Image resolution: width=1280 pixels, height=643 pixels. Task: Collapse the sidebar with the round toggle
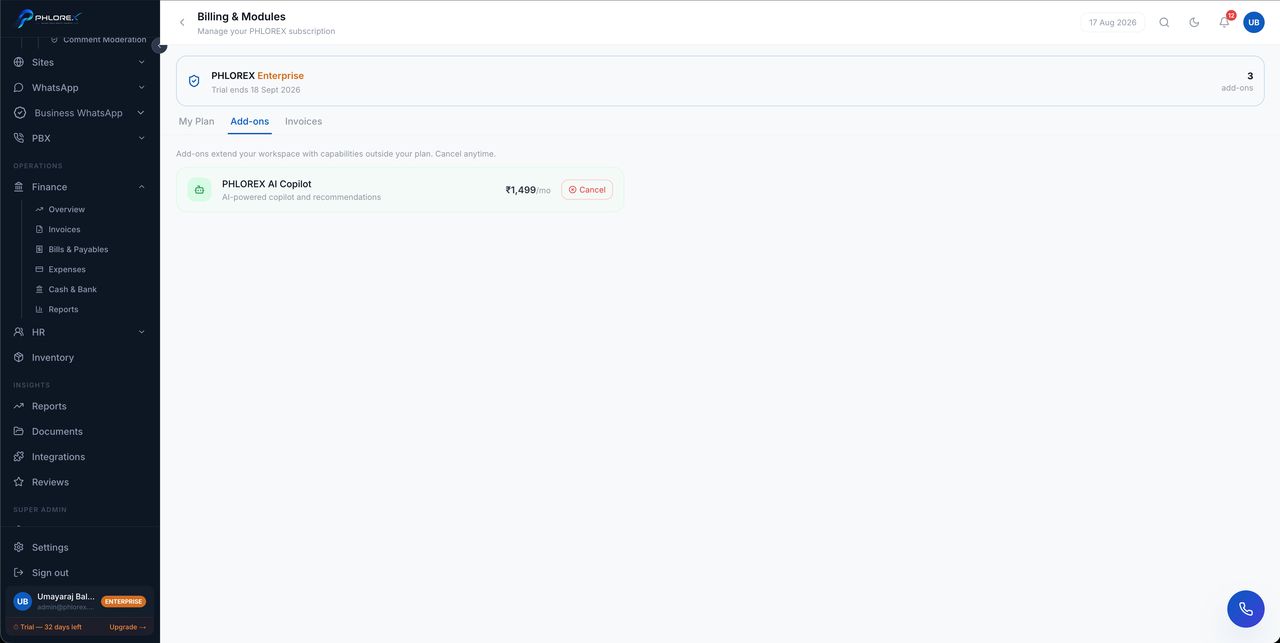coord(159,46)
